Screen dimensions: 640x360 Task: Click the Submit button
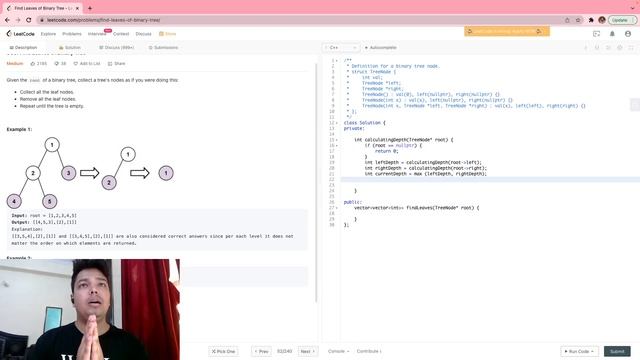click(x=617, y=351)
